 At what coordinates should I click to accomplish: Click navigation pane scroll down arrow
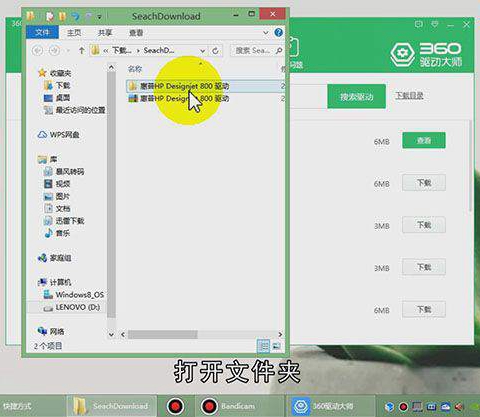(x=111, y=334)
